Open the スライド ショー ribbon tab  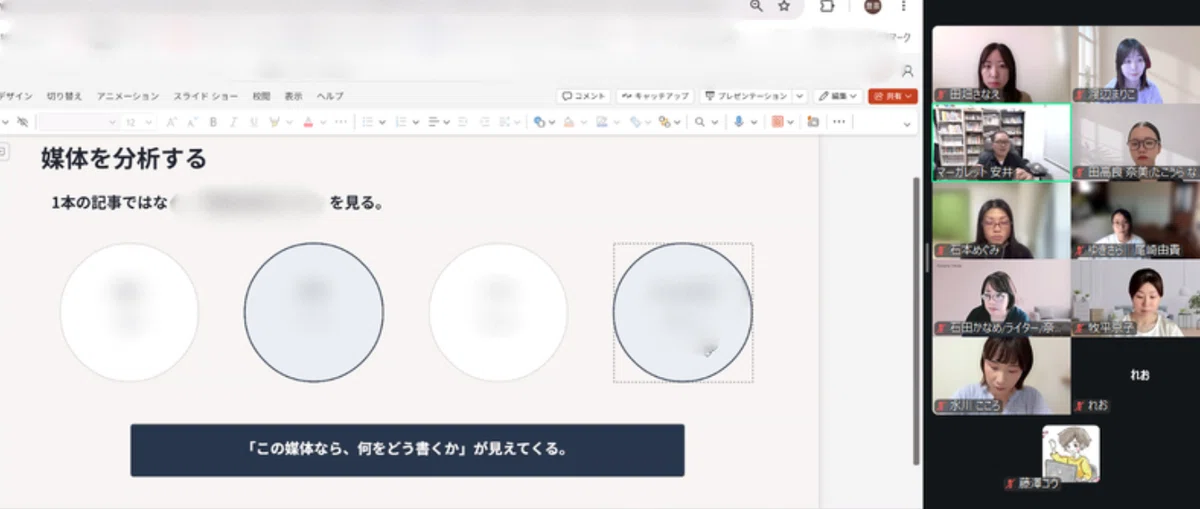click(x=206, y=96)
